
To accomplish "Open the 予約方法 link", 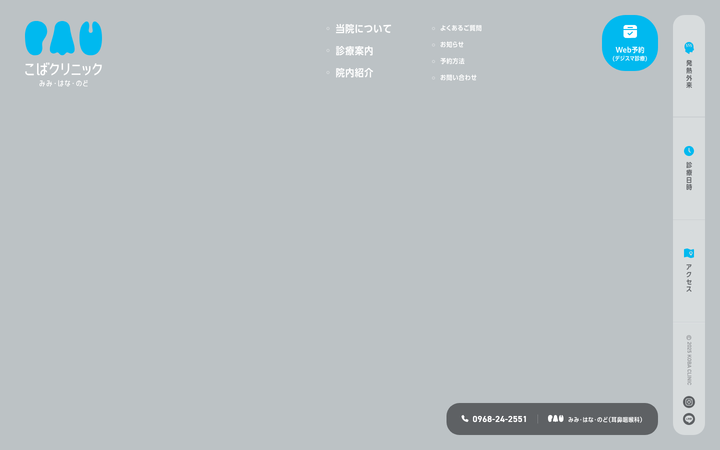I will (452, 61).
